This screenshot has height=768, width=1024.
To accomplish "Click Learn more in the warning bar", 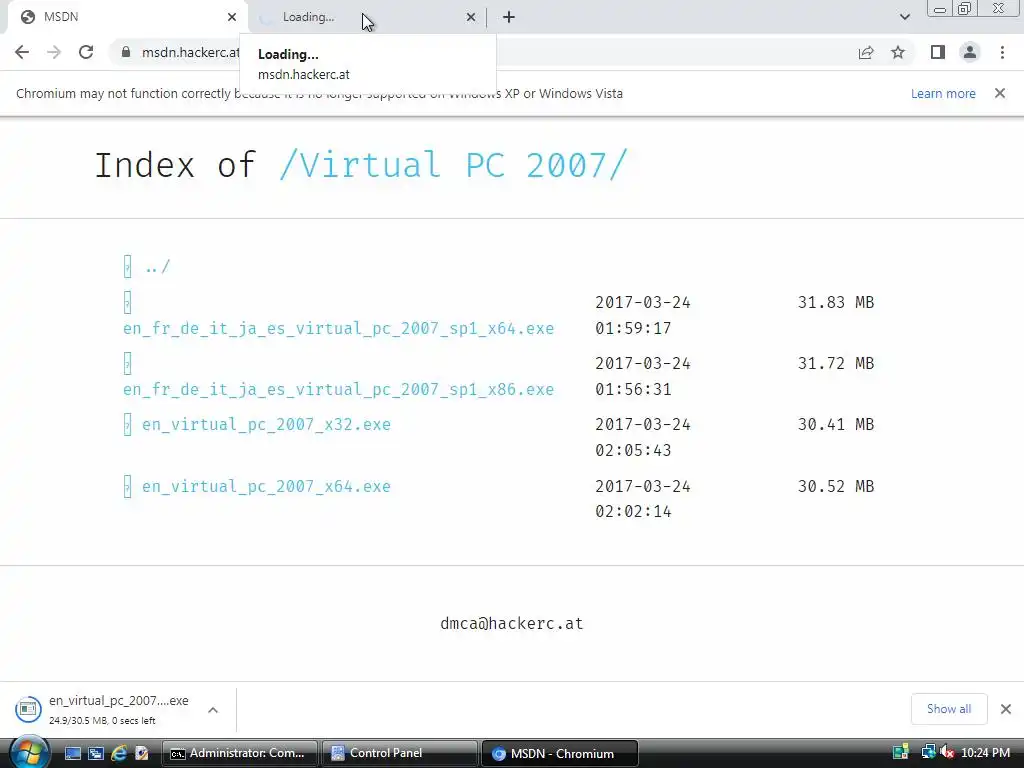I will [x=943, y=93].
